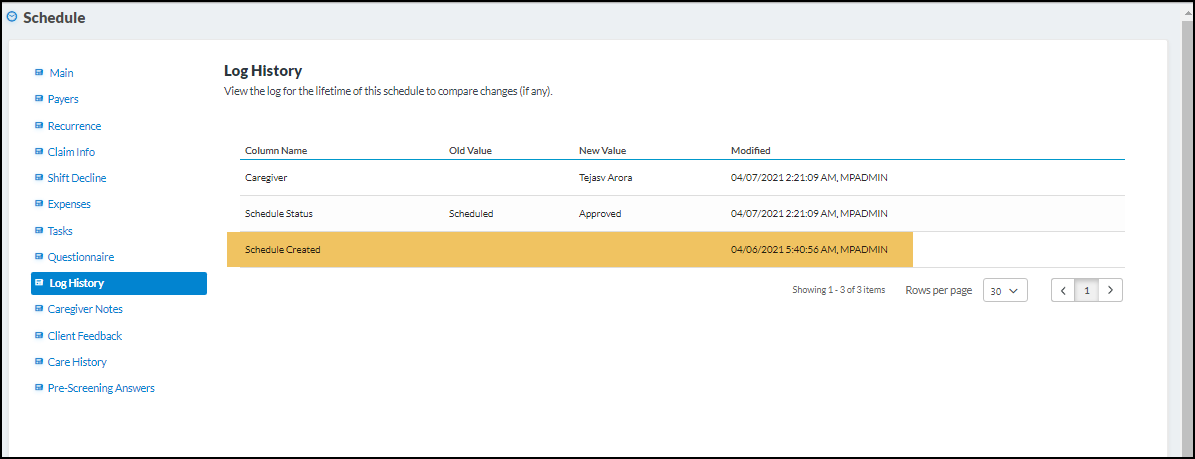Click the Shift Decline sidebar icon
Image resolution: width=1195 pixels, height=459 pixels.
(39, 178)
